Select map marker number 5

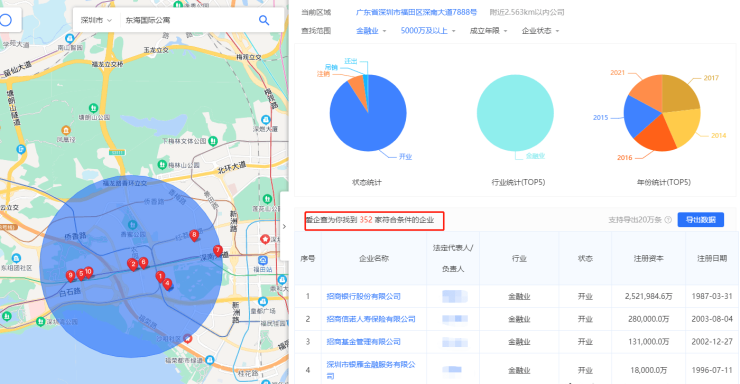(81, 274)
